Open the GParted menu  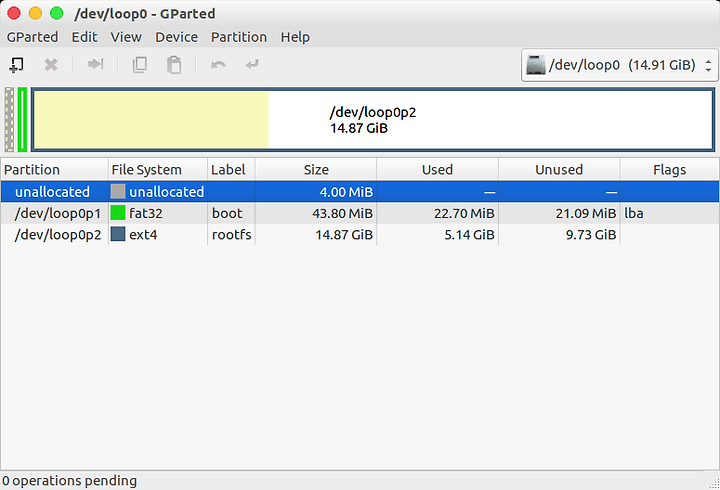(x=32, y=37)
